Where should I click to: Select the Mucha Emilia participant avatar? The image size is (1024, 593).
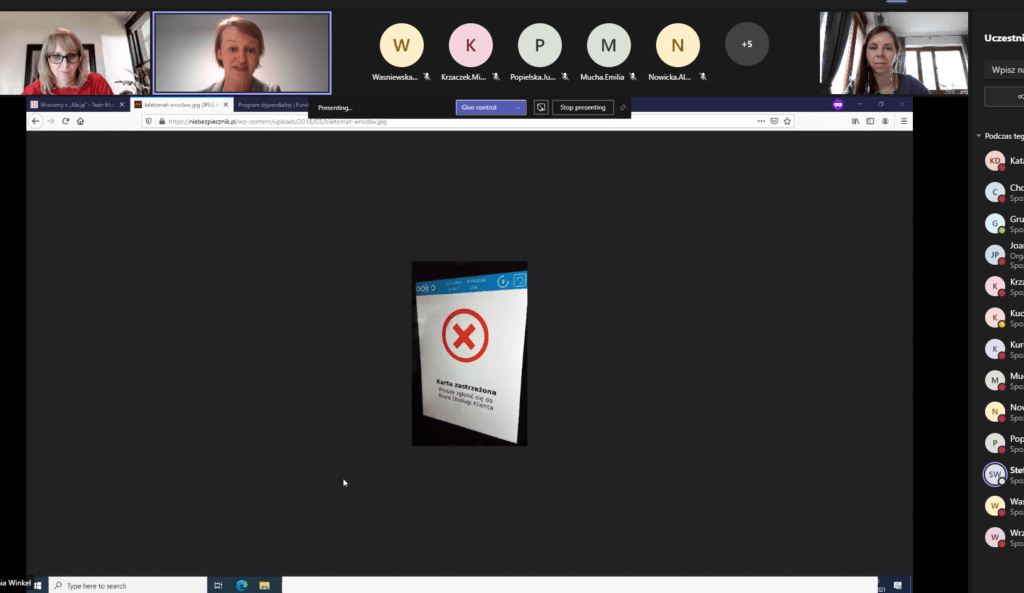tap(609, 45)
